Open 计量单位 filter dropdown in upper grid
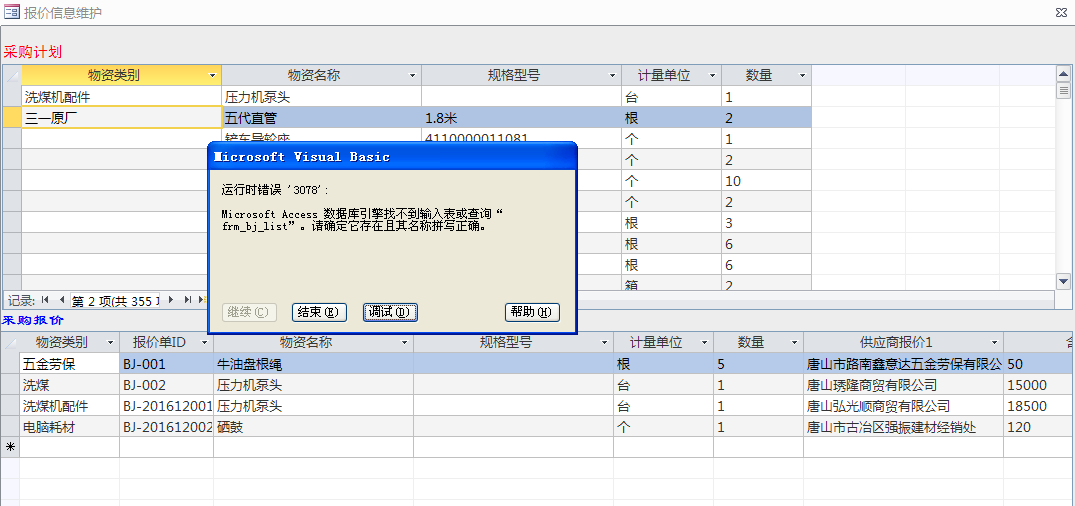This screenshot has height=506, width=1075. [x=712, y=76]
